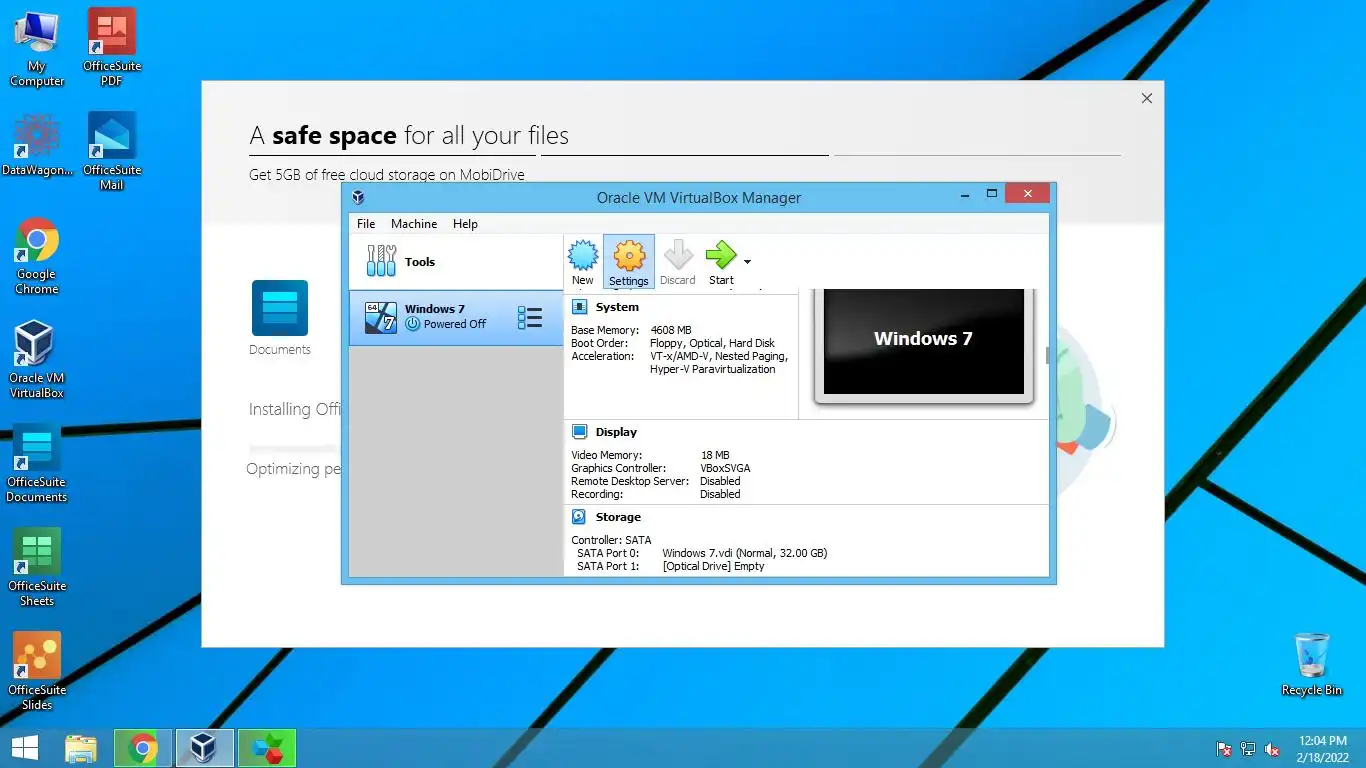Click the Storage section header
The image size is (1366, 768).
pos(618,517)
